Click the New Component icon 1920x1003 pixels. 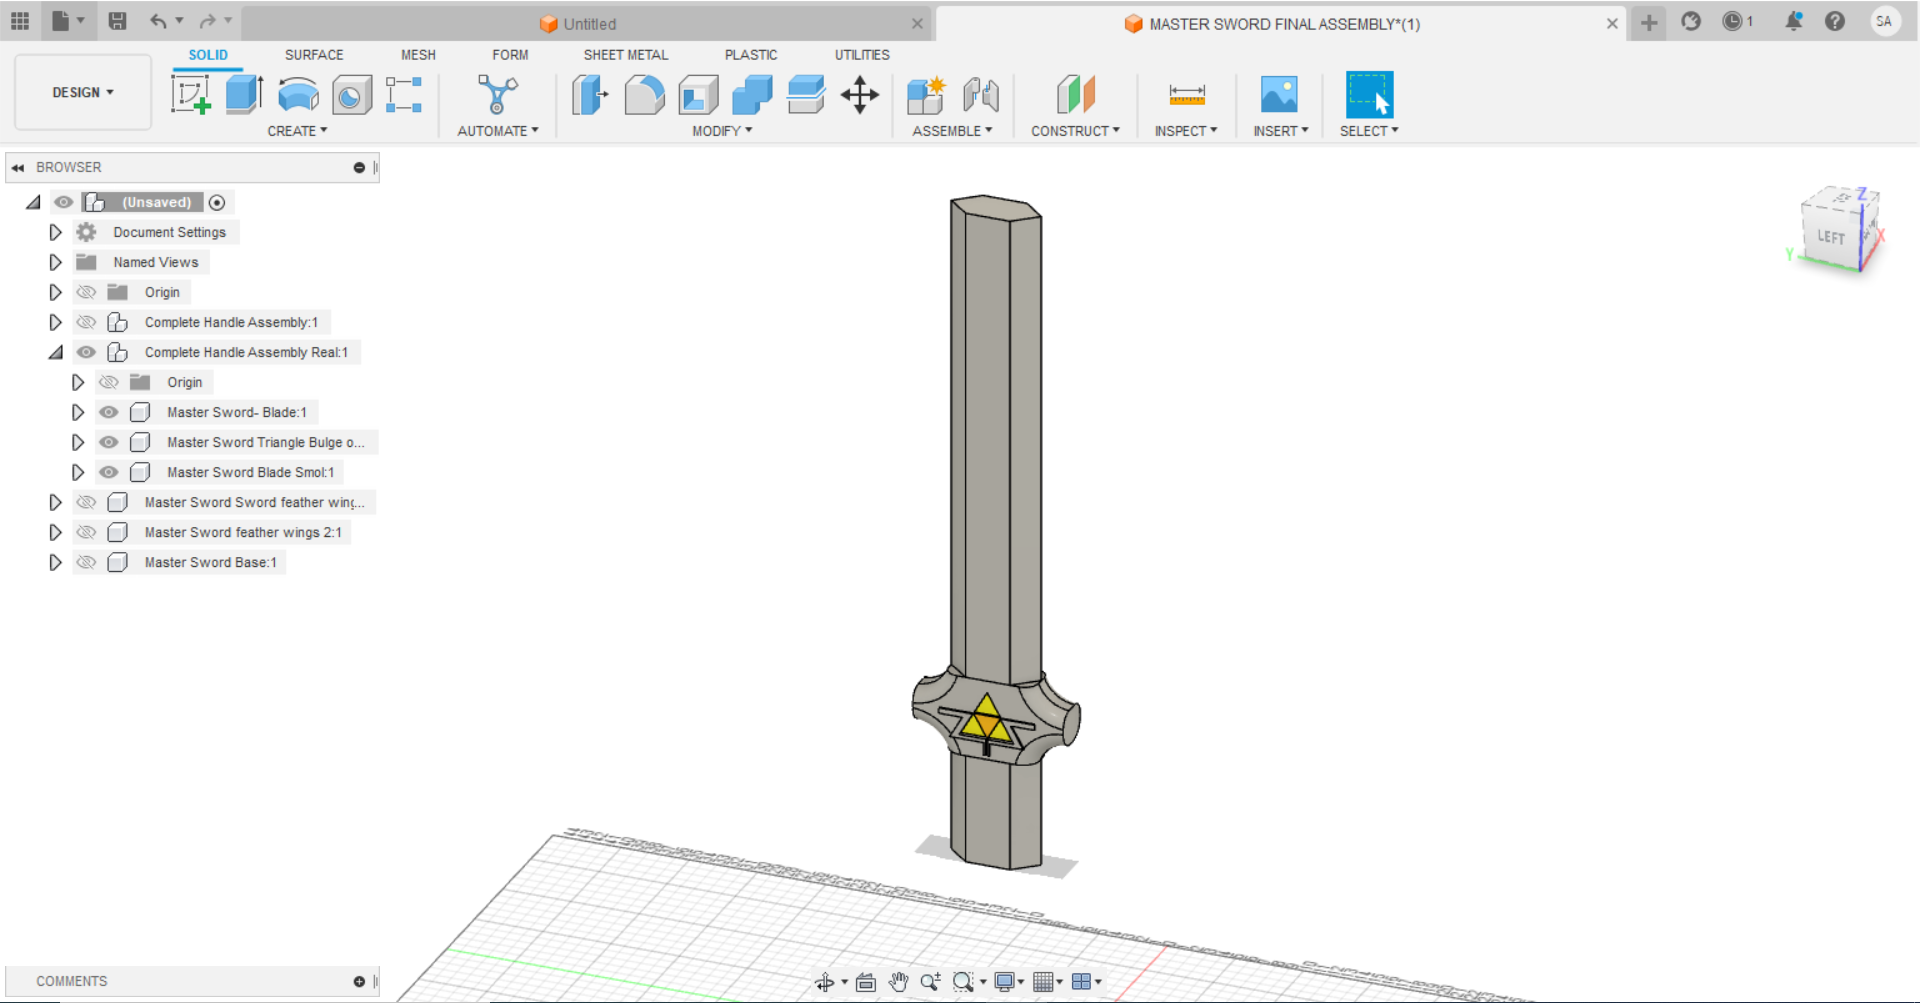926,95
